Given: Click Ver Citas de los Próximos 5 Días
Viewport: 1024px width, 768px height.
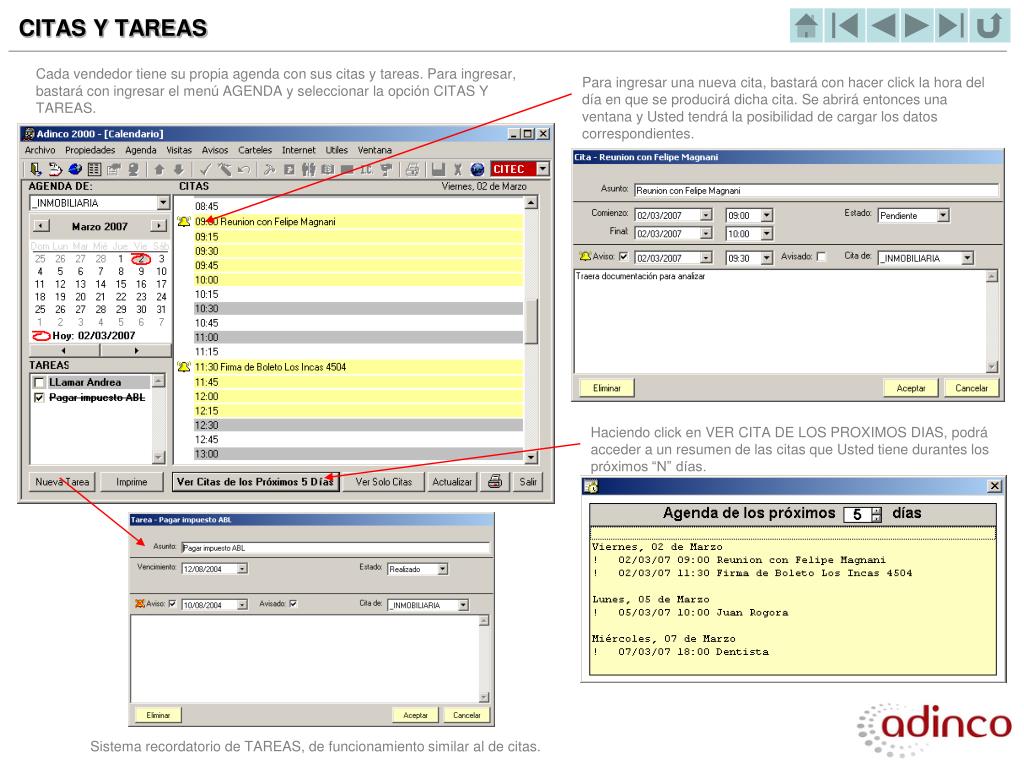Looking at the screenshot, I should tap(255, 482).
